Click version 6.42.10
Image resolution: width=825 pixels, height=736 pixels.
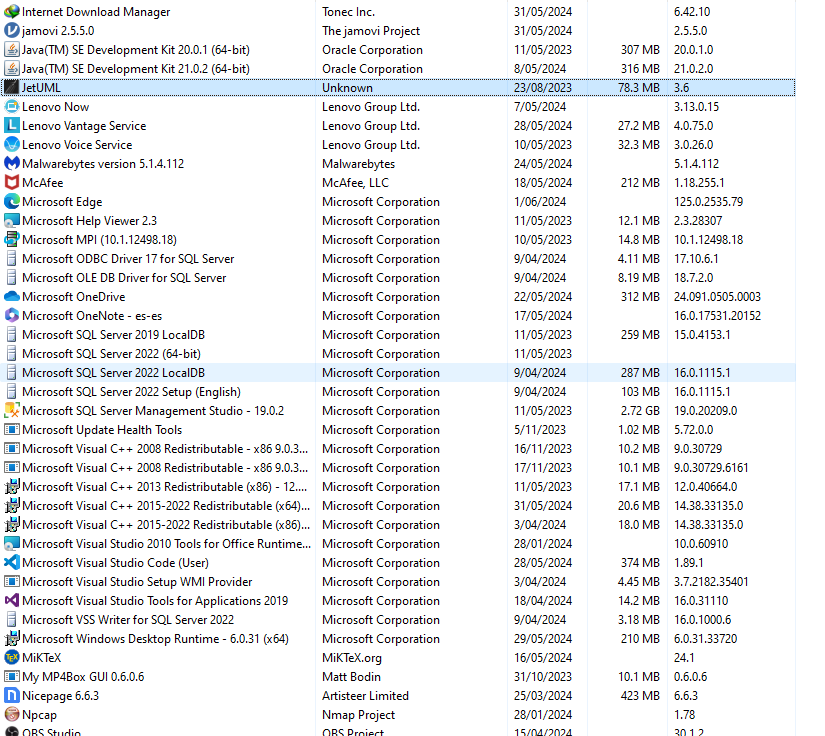coord(692,12)
